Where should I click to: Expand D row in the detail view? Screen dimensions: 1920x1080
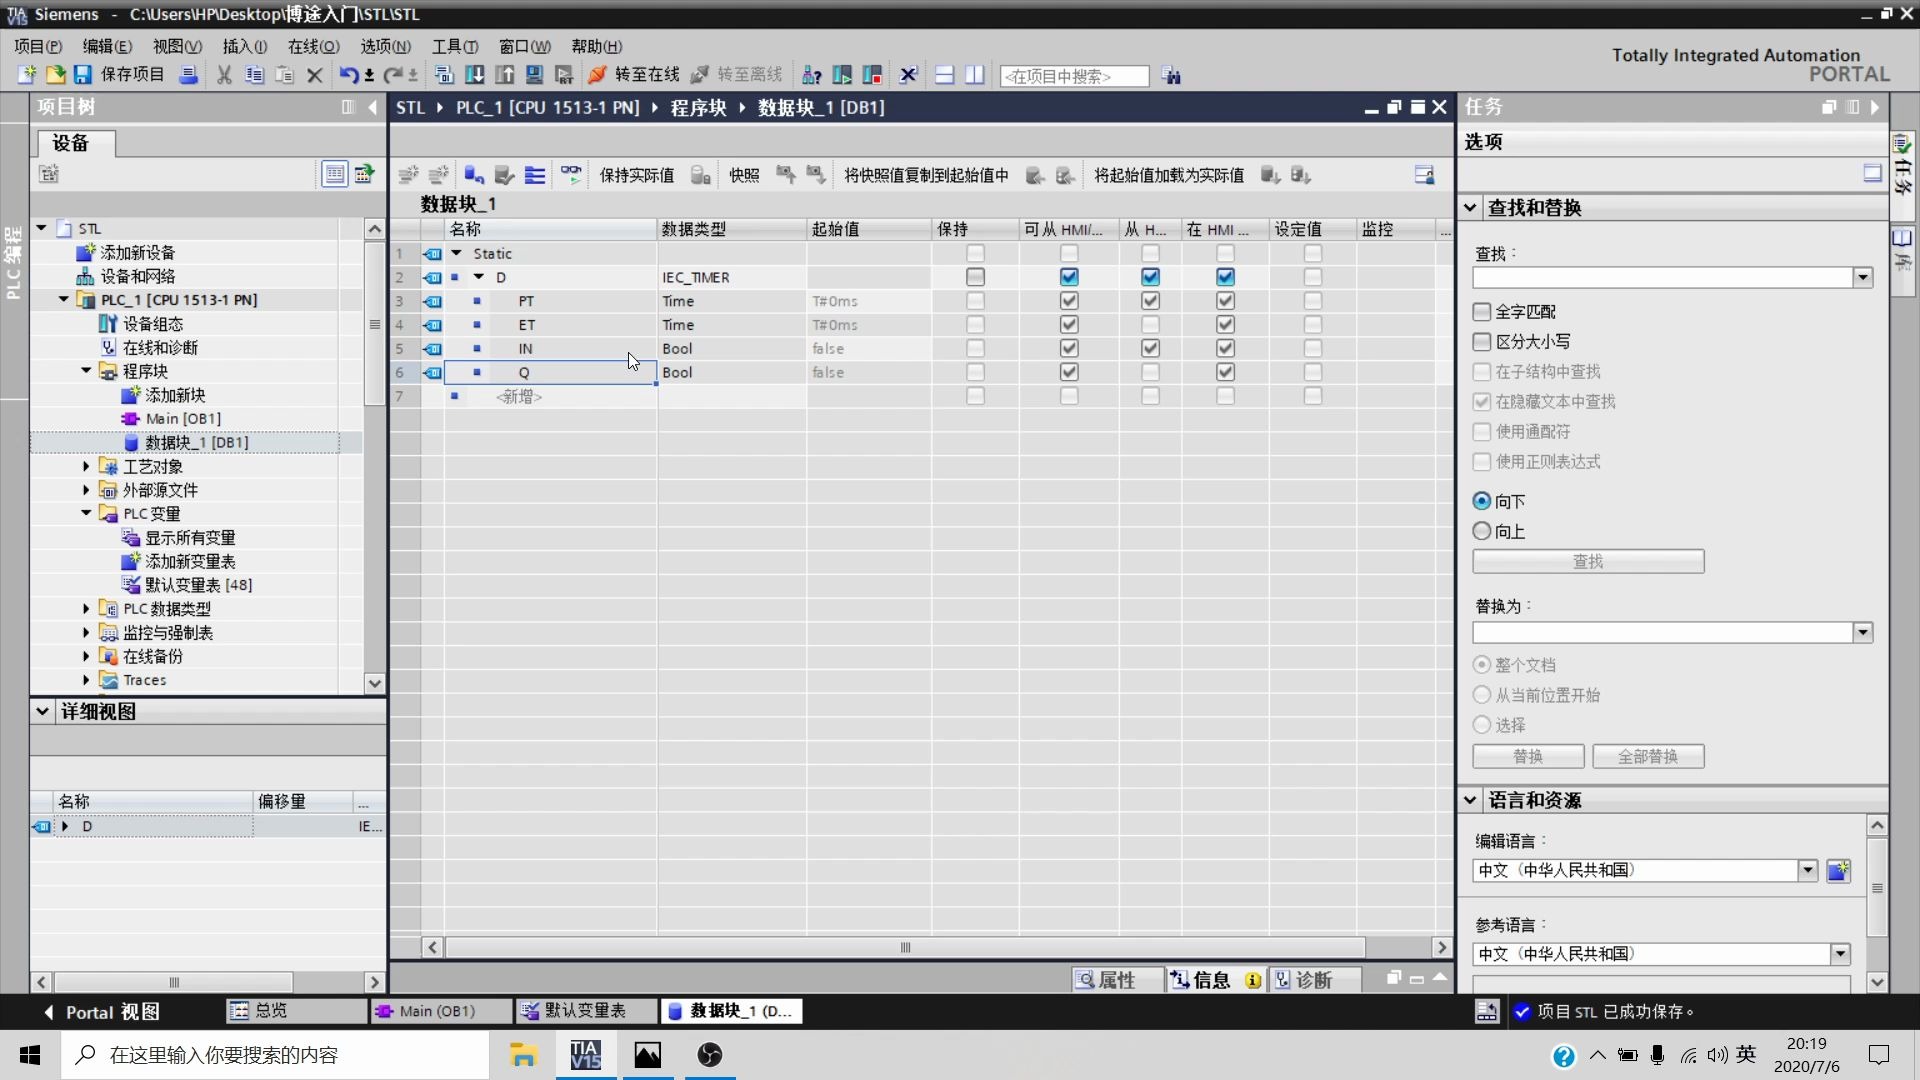coord(65,826)
